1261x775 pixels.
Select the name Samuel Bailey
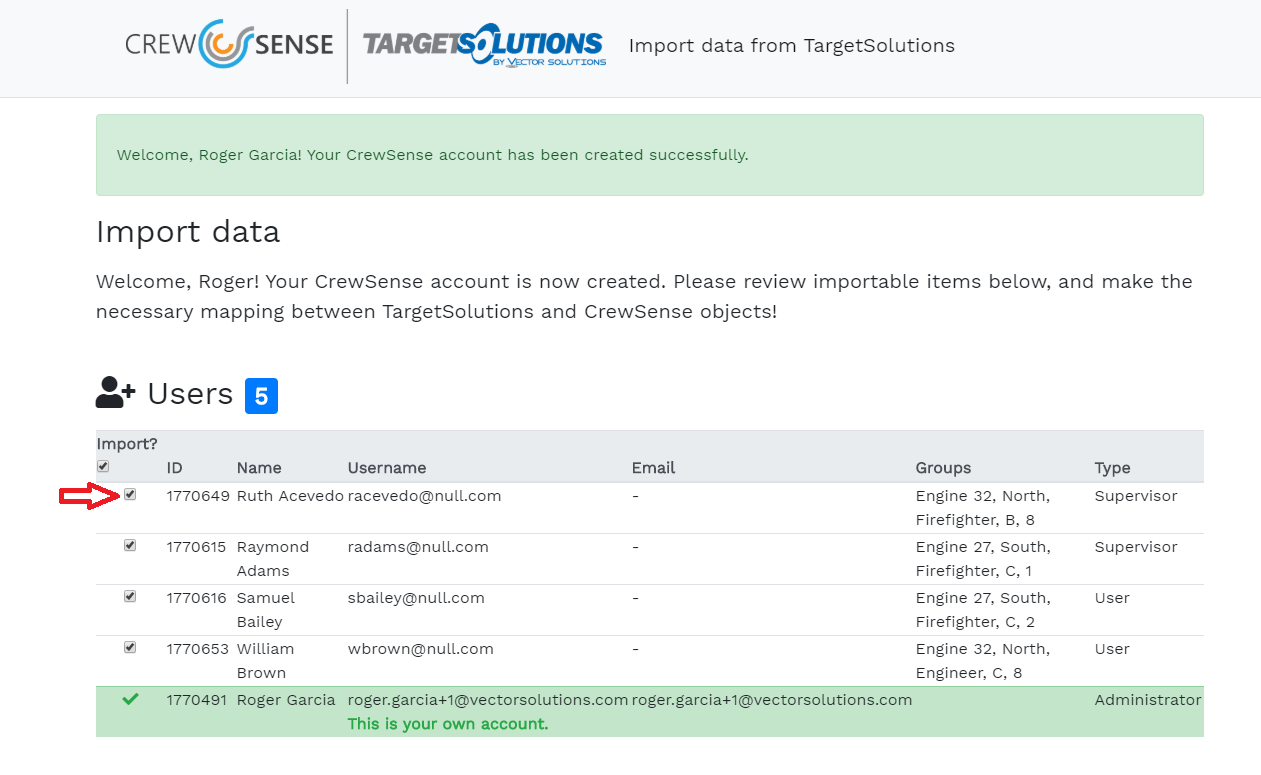coord(266,610)
